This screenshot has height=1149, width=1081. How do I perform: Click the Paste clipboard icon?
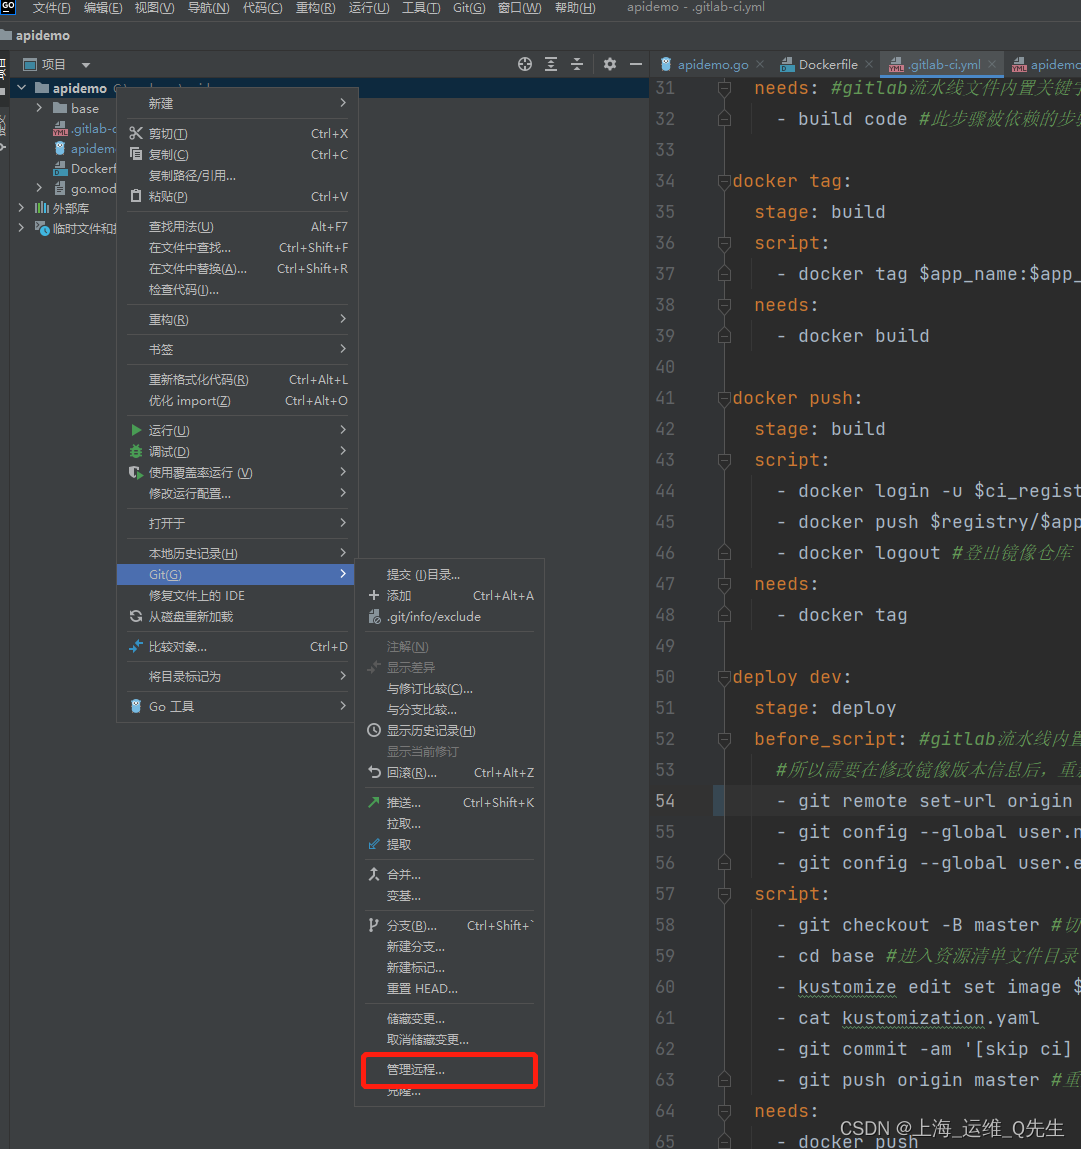click(x=136, y=196)
